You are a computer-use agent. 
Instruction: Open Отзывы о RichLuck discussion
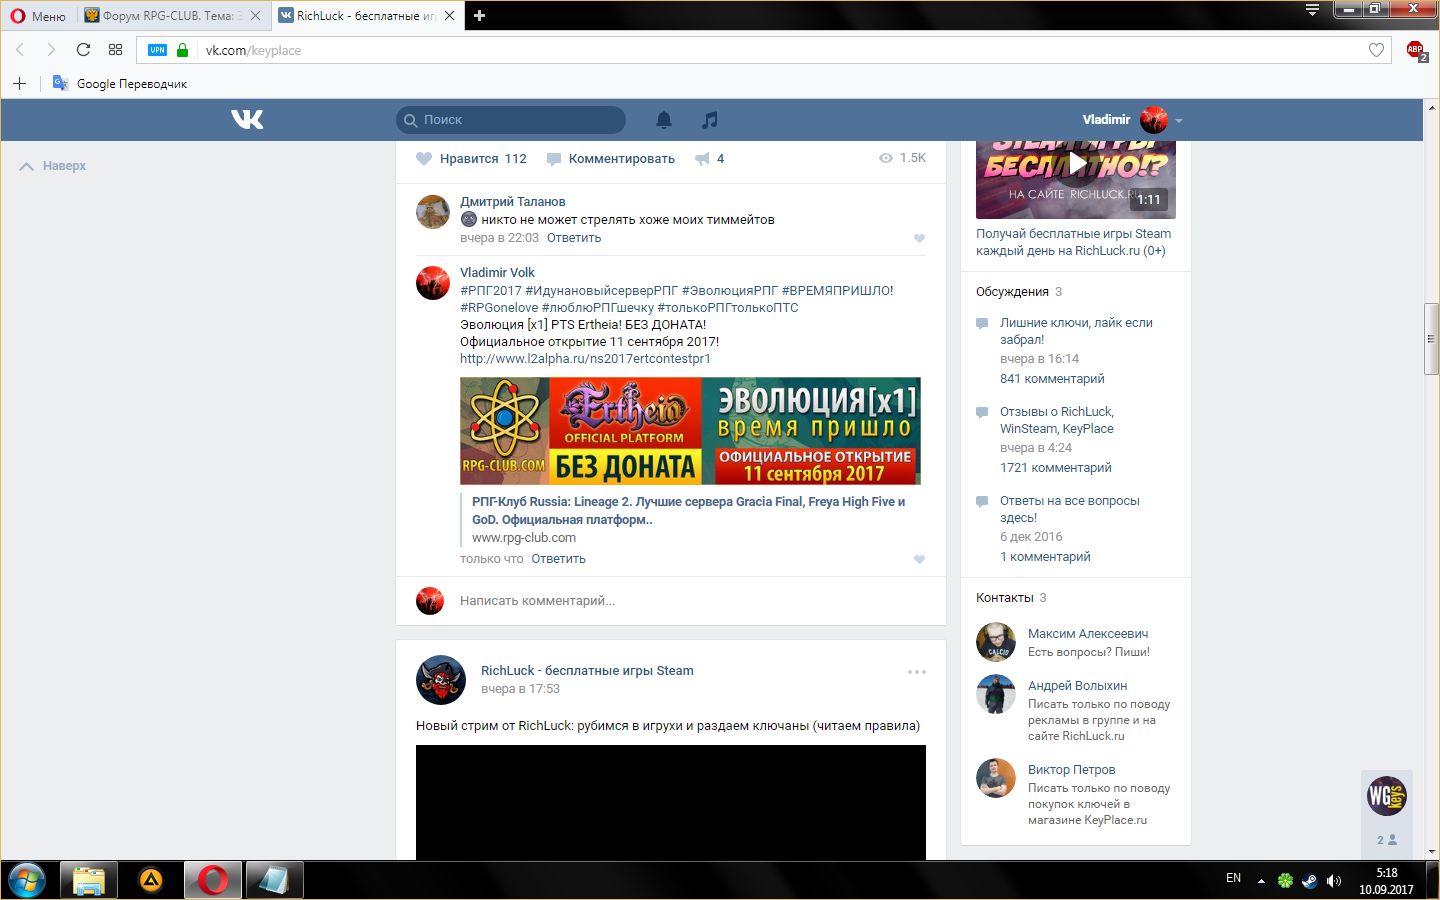pyautogui.click(x=1057, y=420)
